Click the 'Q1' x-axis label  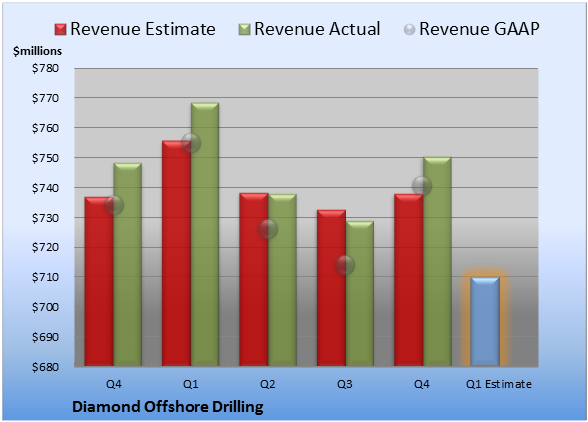190,384
